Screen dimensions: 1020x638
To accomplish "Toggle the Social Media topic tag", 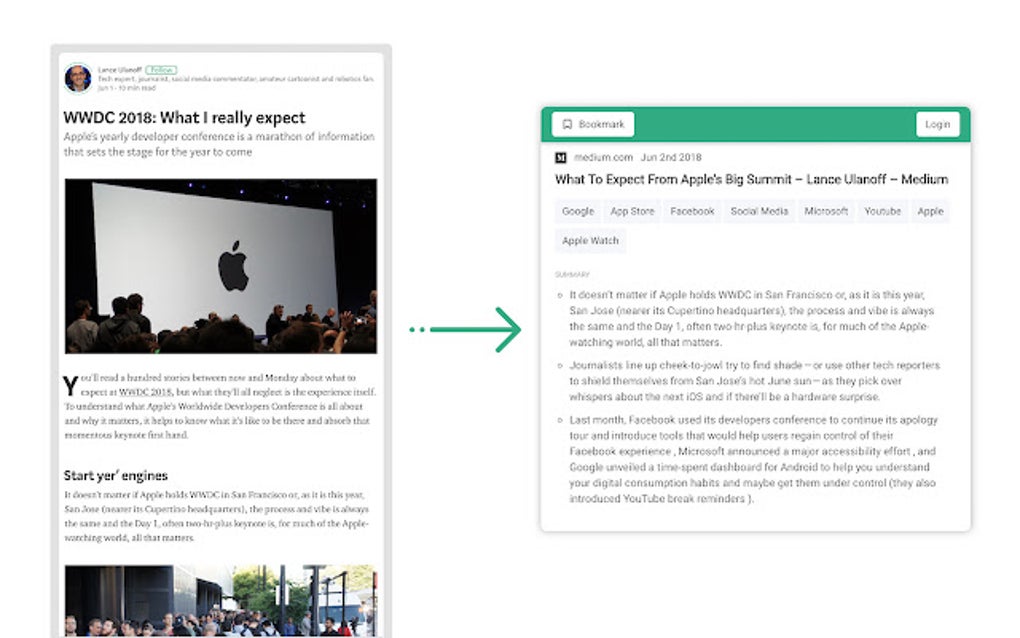I will 759,211.
